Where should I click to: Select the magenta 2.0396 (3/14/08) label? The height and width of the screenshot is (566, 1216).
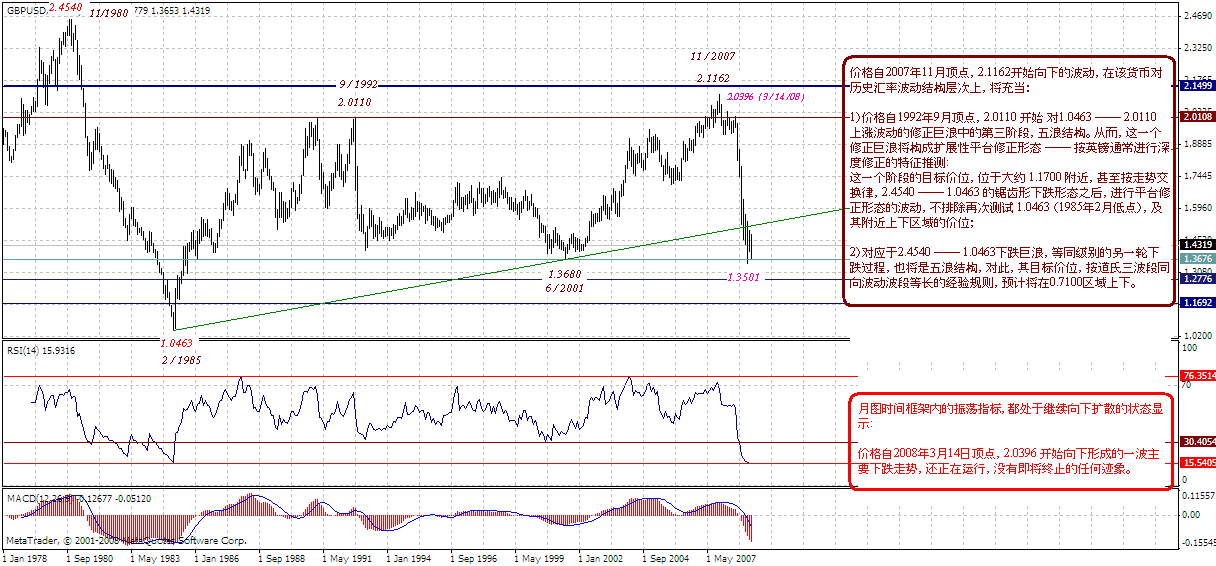(764, 97)
